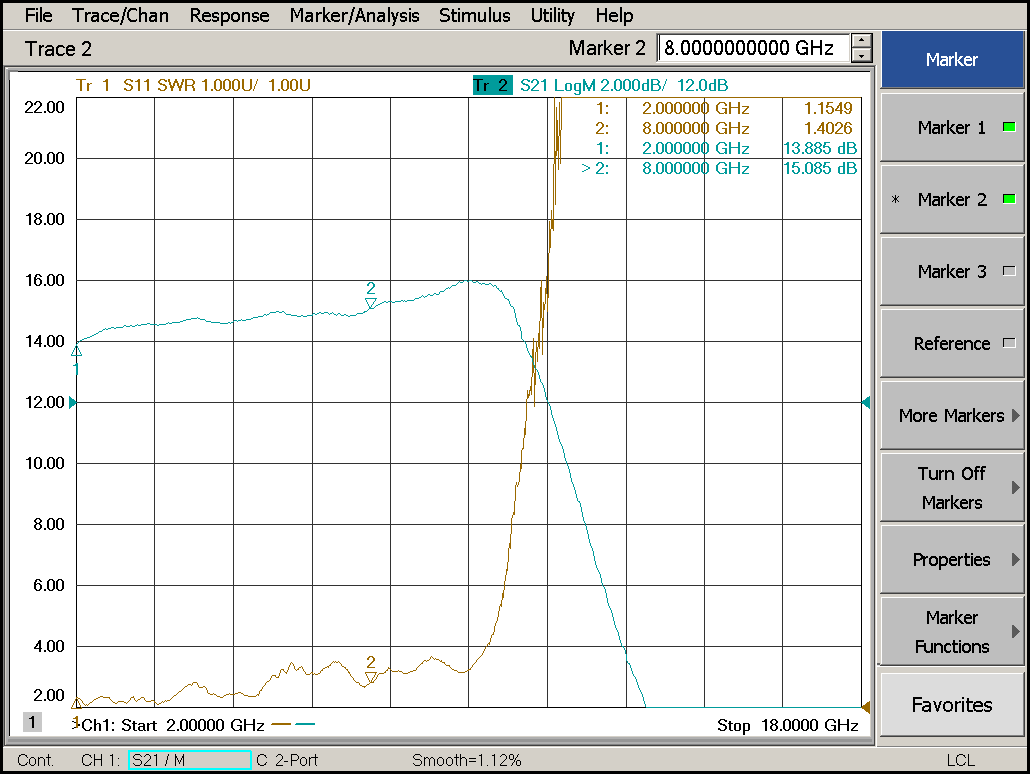Open the Utility menu
This screenshot has width=1030, height=774.
pos(552,15)
